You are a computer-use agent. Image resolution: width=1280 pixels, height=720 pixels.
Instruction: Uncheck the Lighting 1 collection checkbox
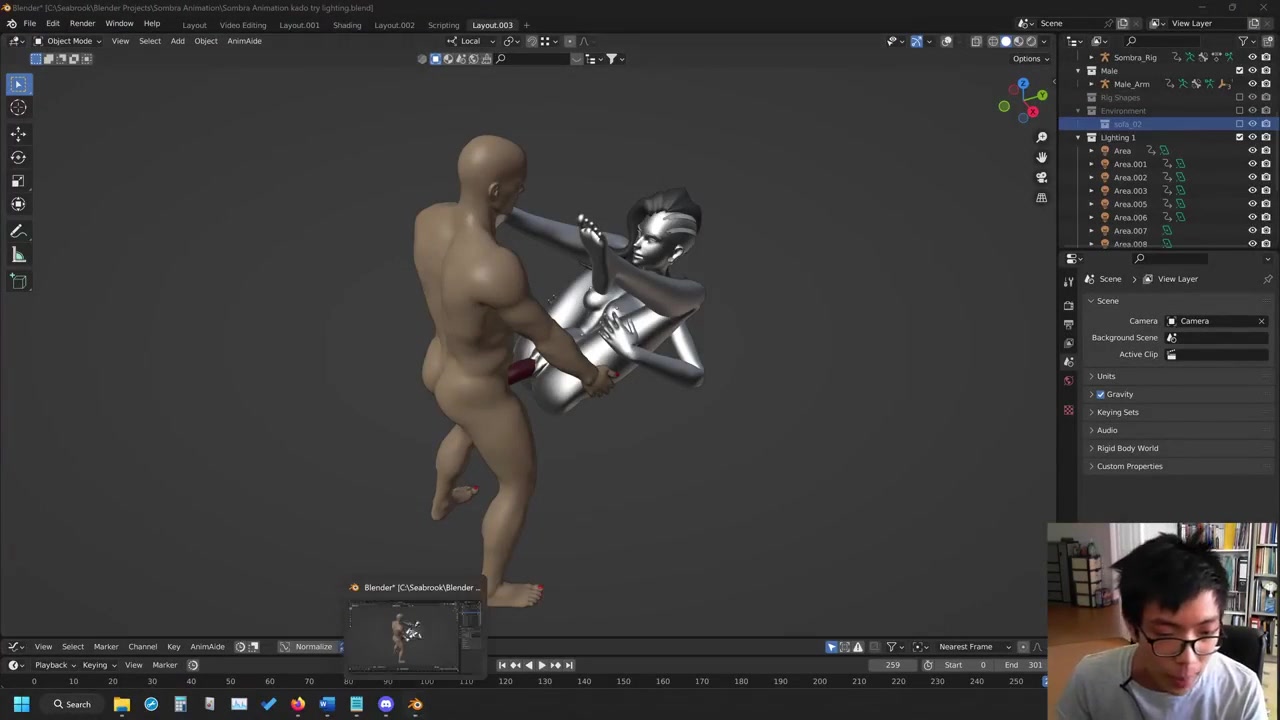pyautogui.click(x=1239, y=137)
